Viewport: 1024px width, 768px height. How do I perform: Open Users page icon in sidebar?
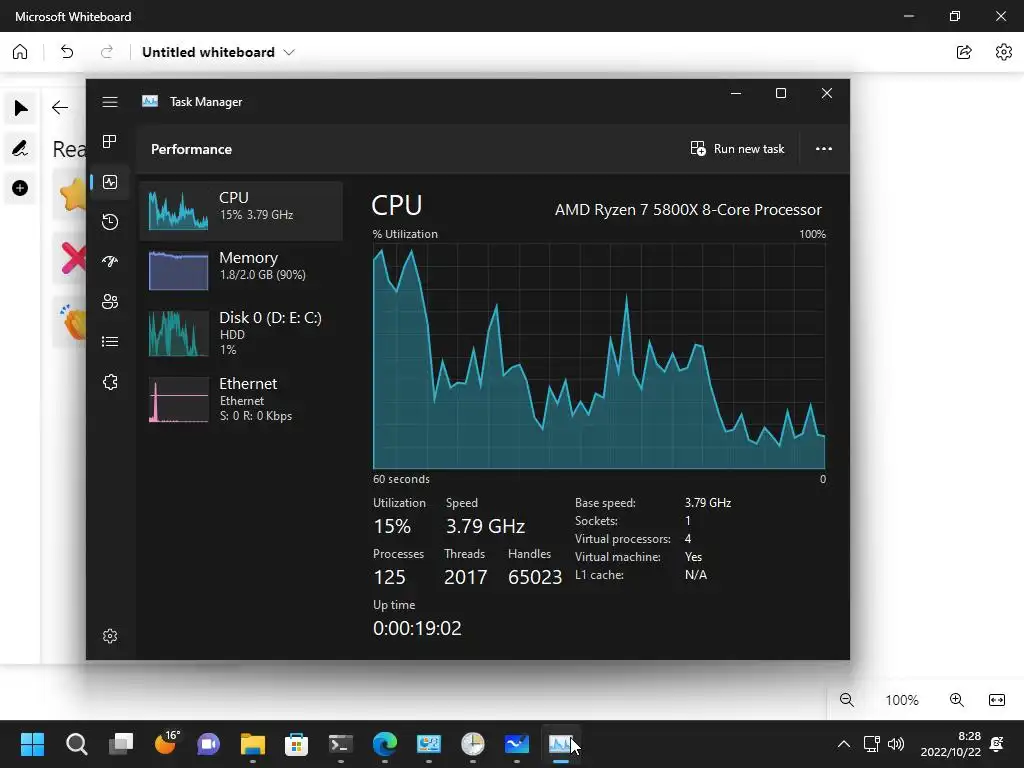coord(110,302)
